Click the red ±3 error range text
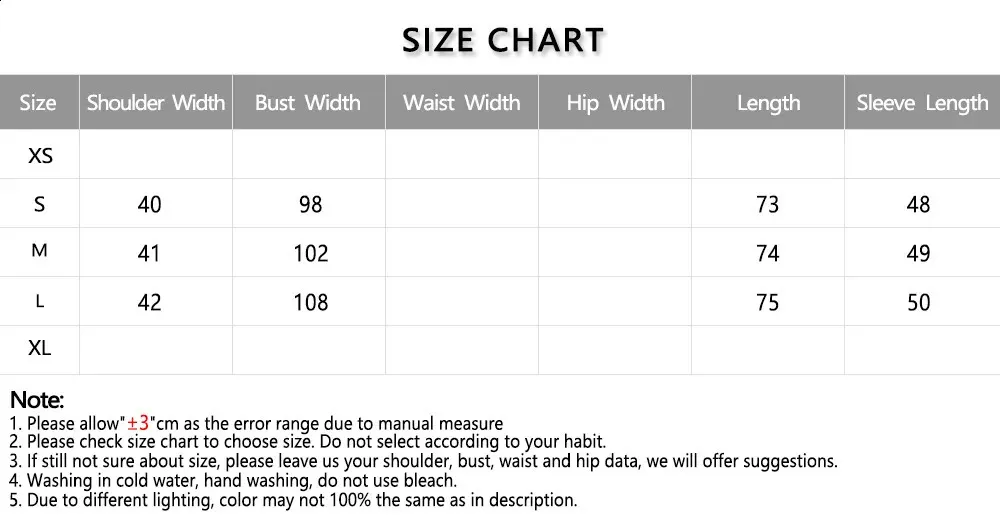This screenshot has width=1000, height=522. point(138,423)
